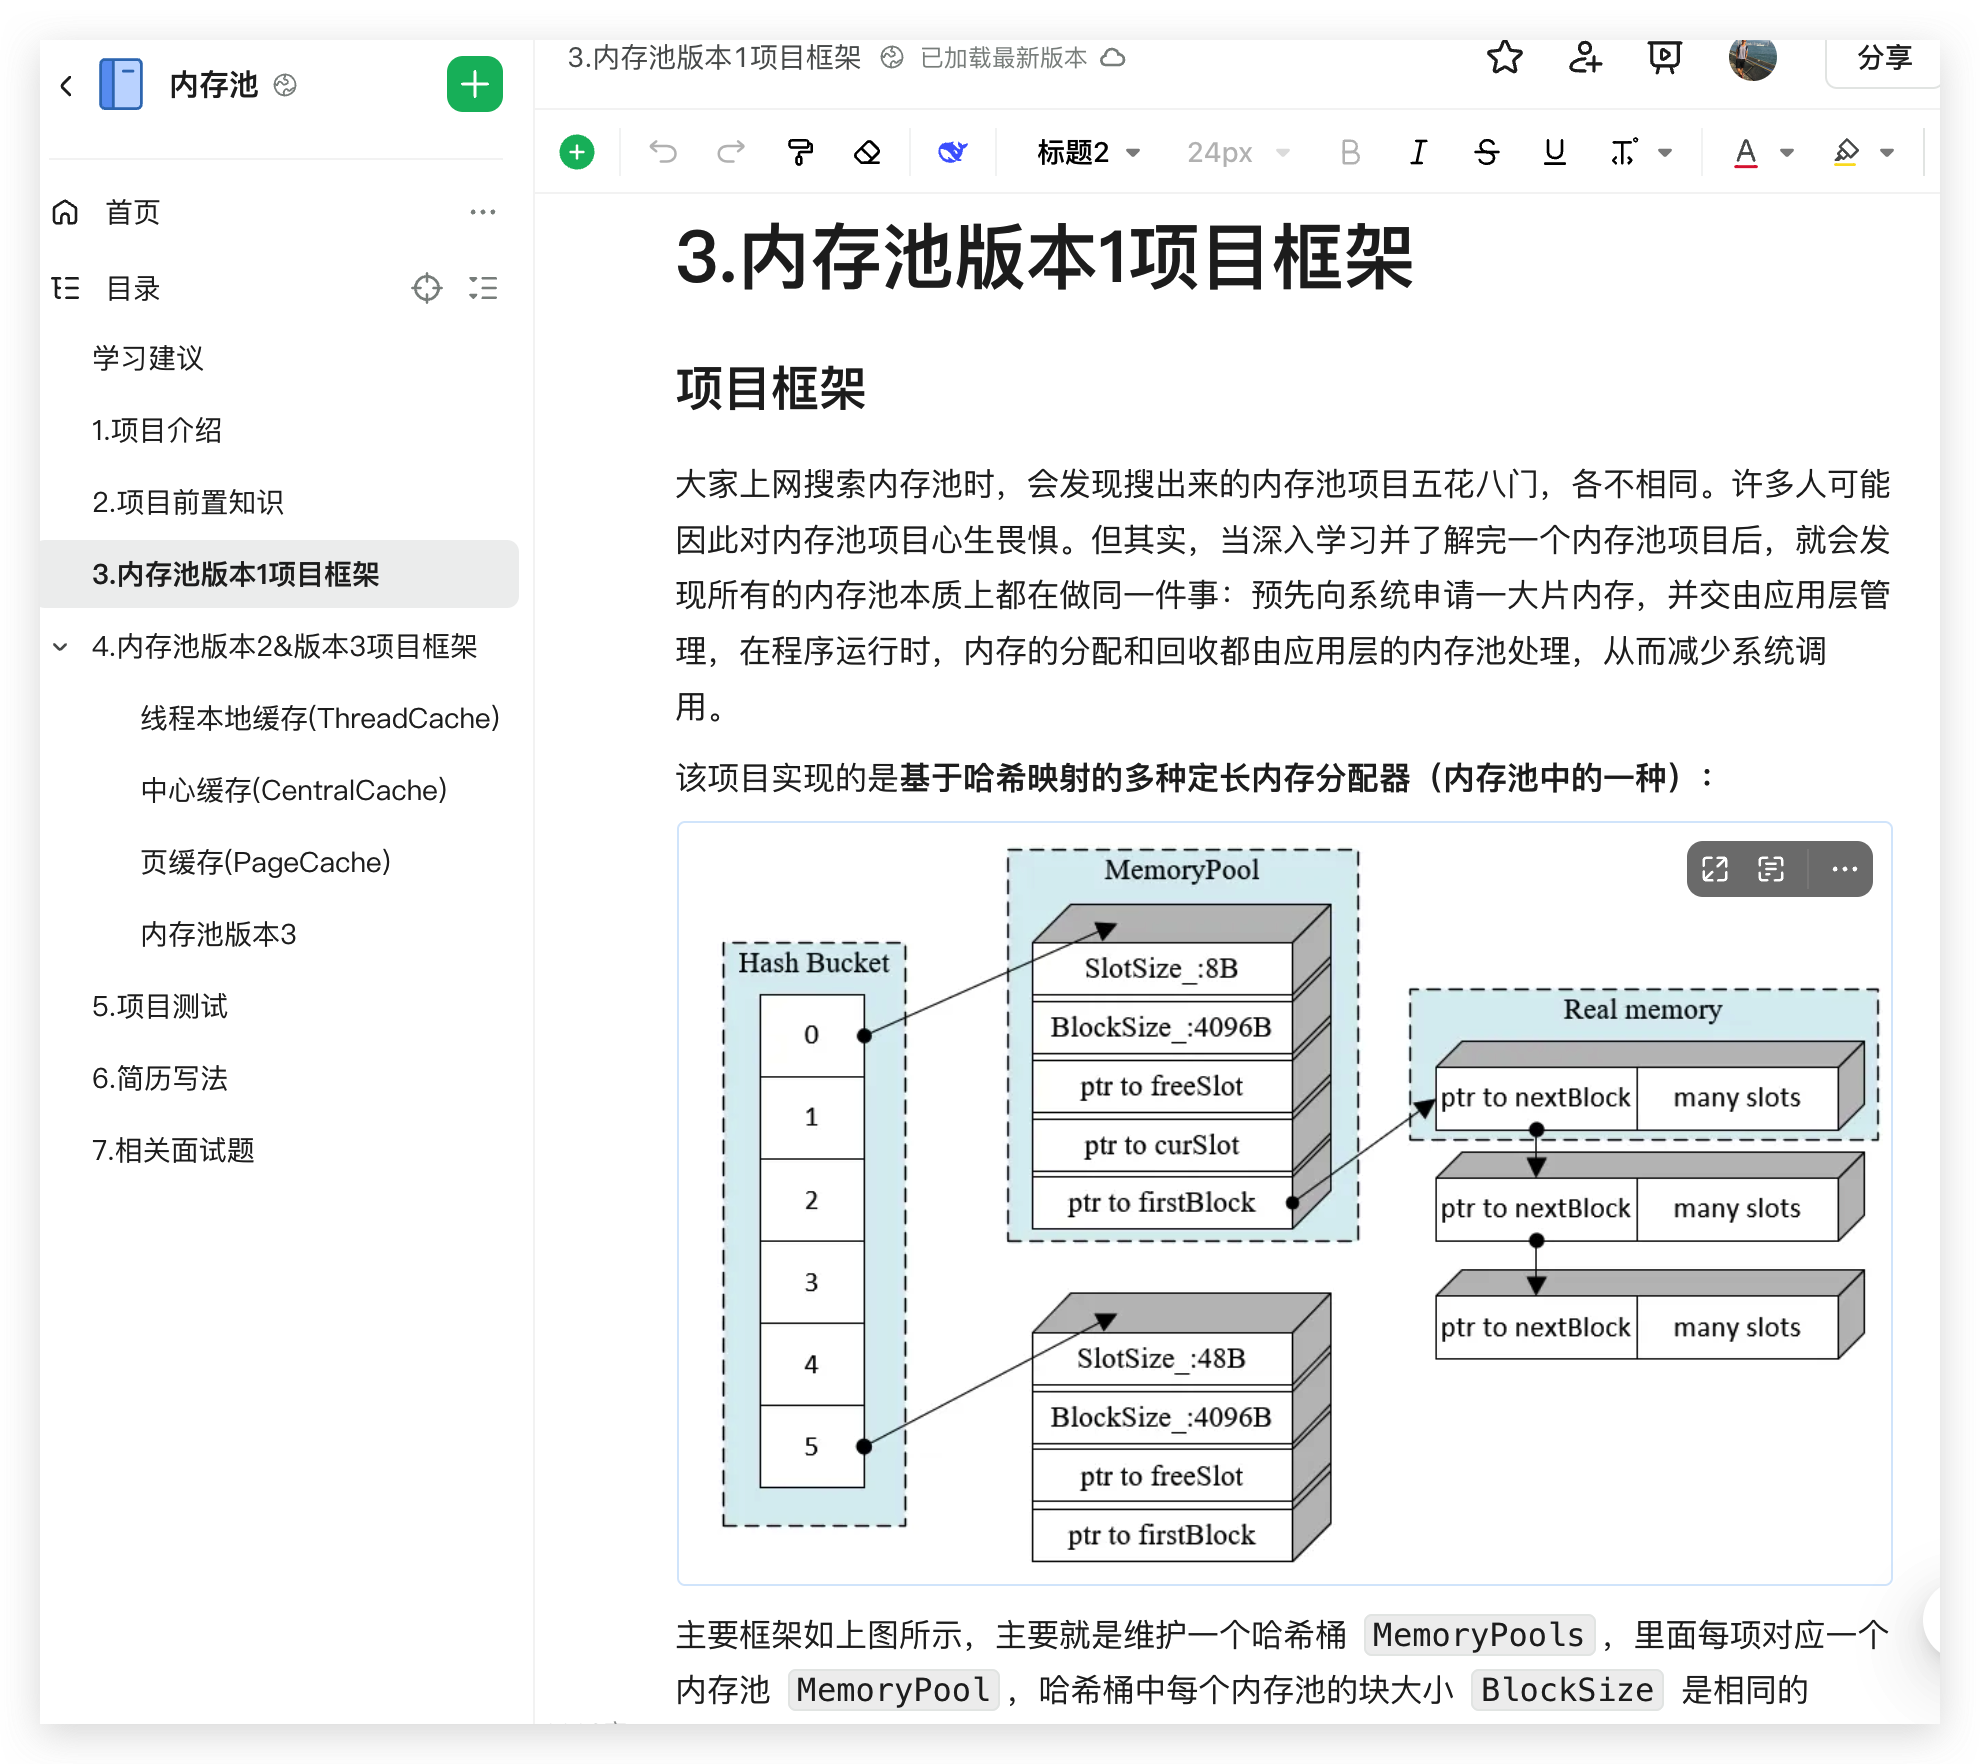
Task: Toggle underline formatting
Action: click(x=1554, y=152)
